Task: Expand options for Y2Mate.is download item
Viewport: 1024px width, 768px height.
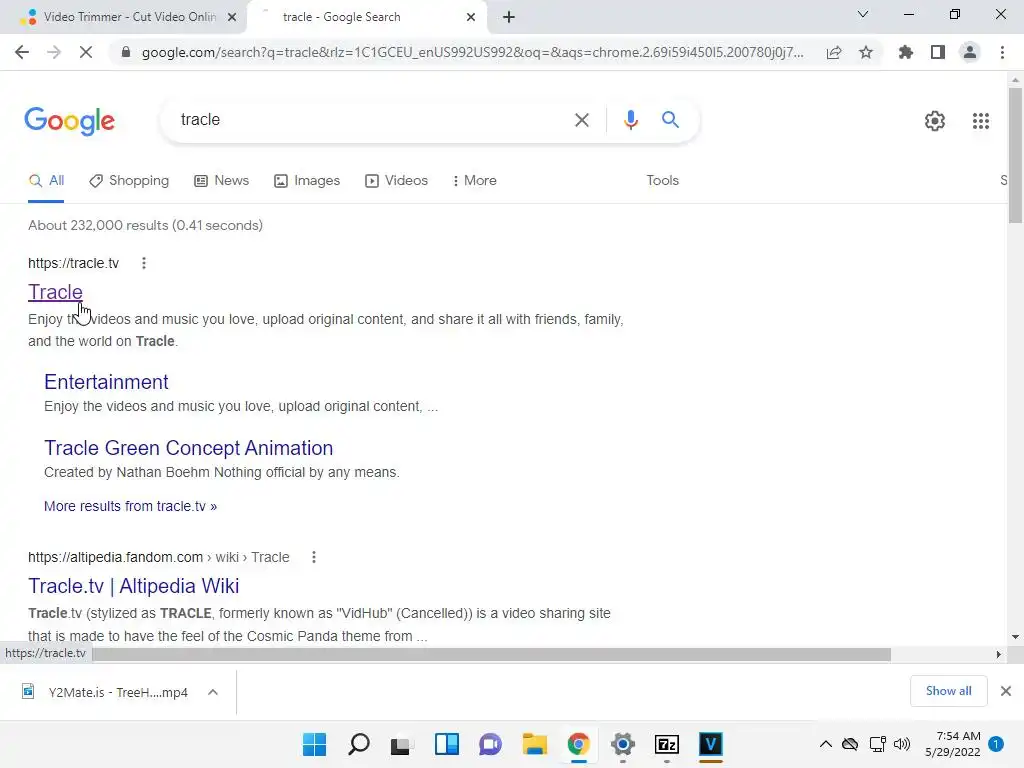Action: pos(213,692)
